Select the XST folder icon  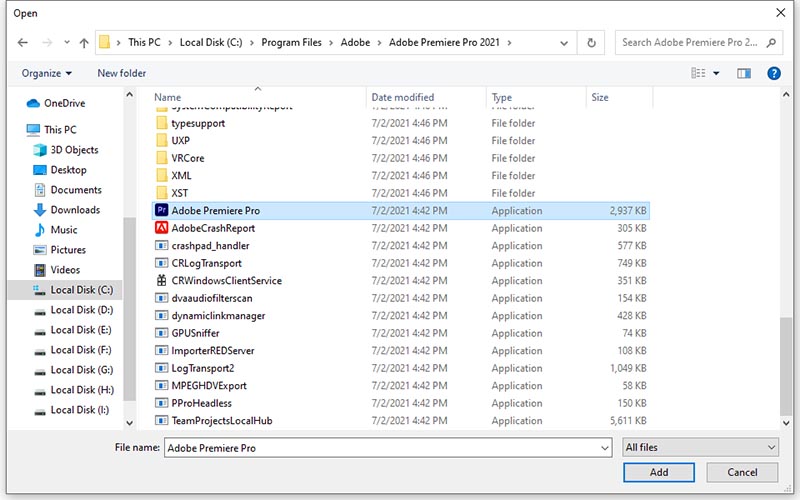[x=162, y=193]
